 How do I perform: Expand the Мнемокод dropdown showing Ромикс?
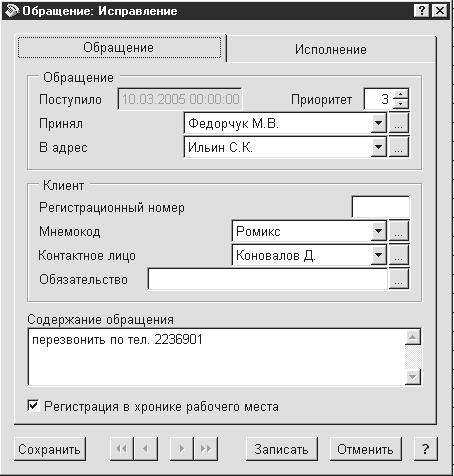click(378, 231)
